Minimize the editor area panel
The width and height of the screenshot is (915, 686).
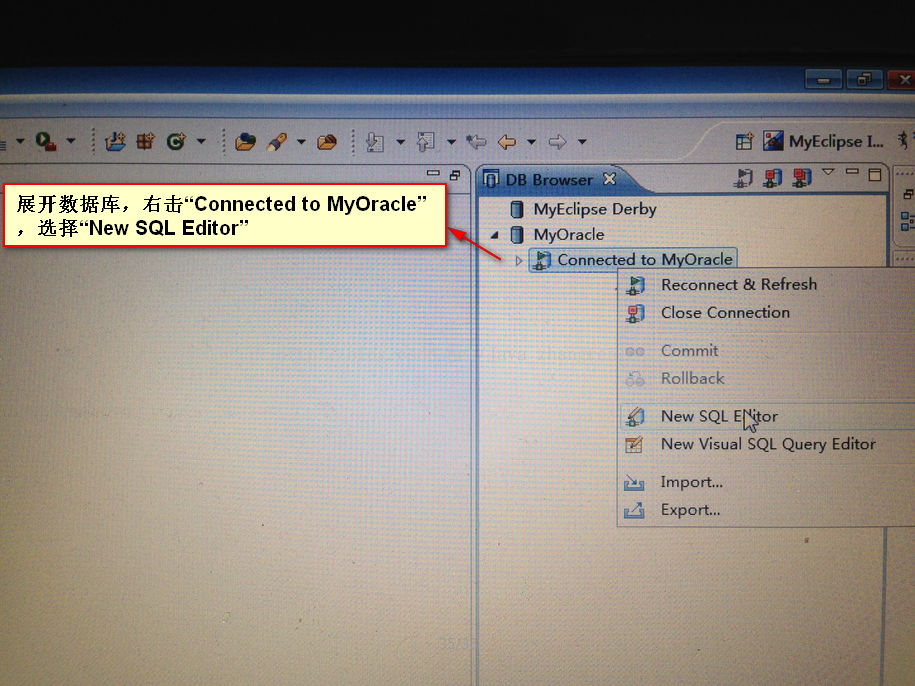[x=433, y=173]
